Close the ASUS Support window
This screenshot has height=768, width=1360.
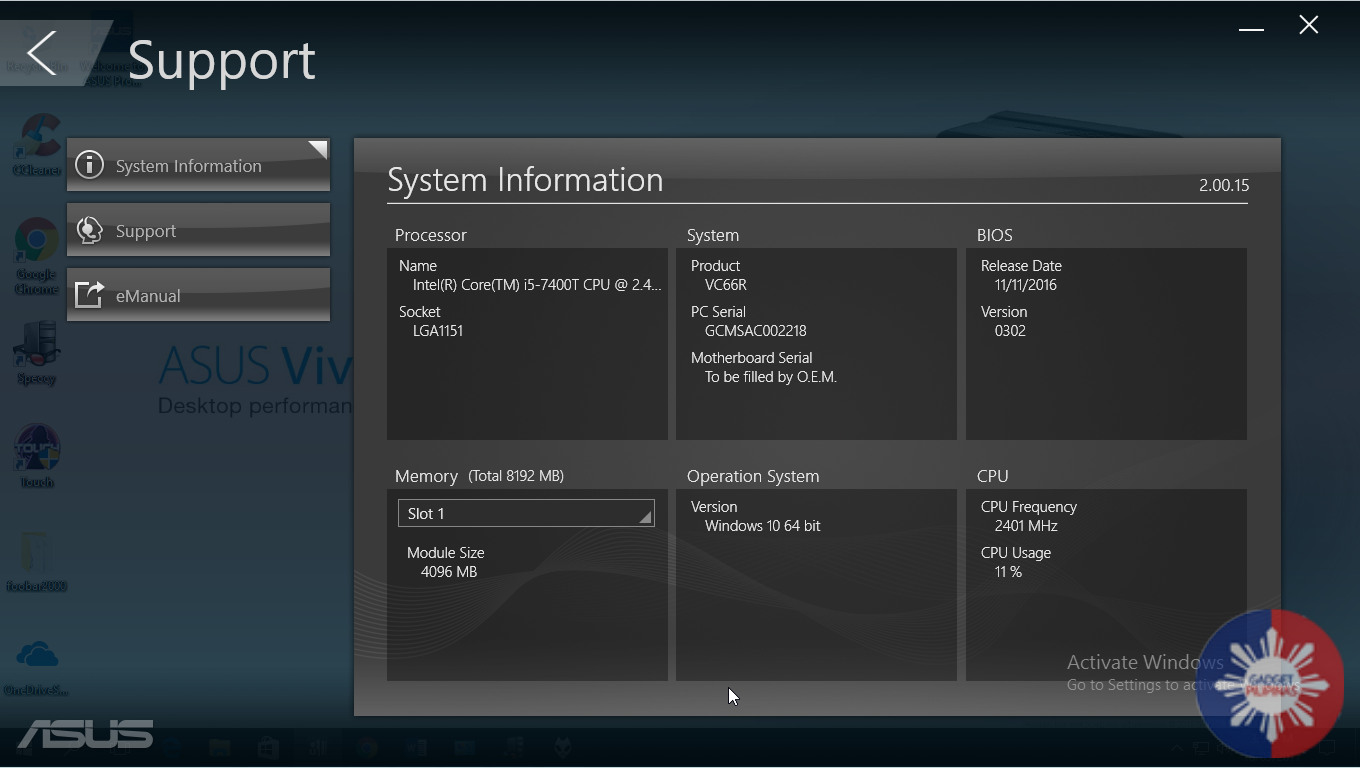click(1309, 25)
